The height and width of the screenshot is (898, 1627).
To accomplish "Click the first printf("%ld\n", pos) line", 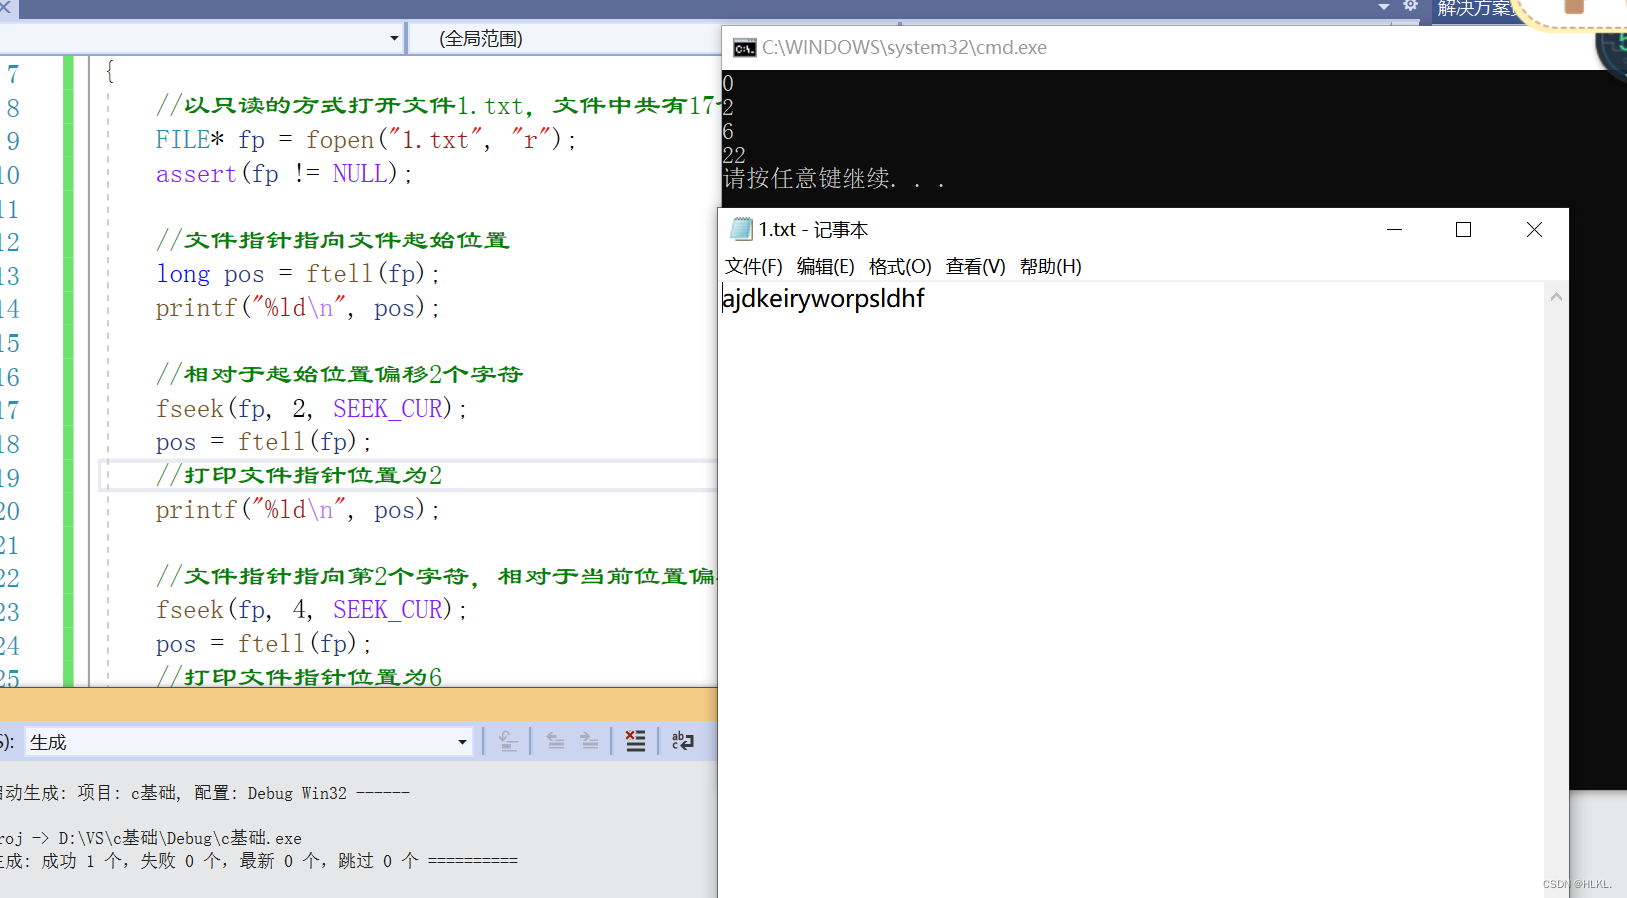I will [297, 307].
